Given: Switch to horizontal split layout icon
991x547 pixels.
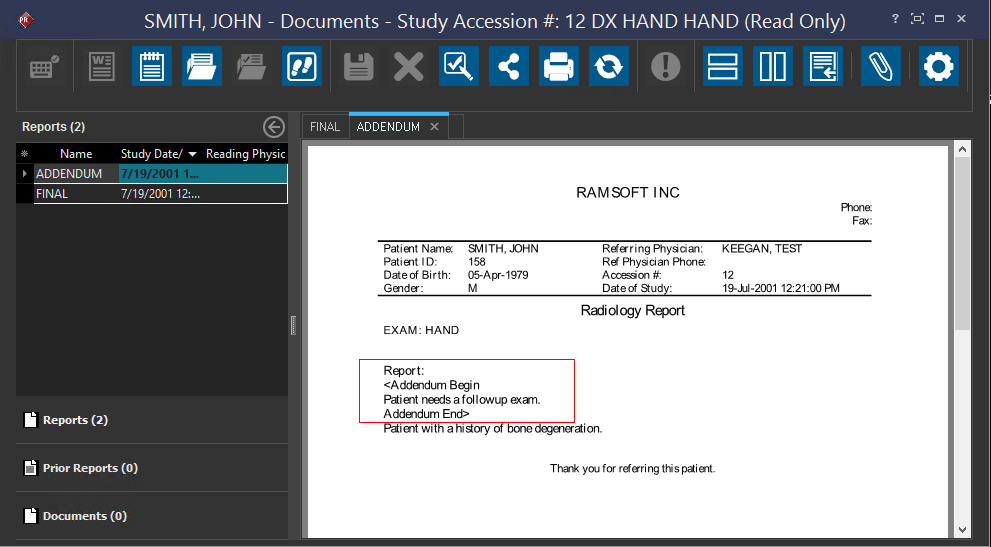Looking at the screenshot, I should point(722,67).
